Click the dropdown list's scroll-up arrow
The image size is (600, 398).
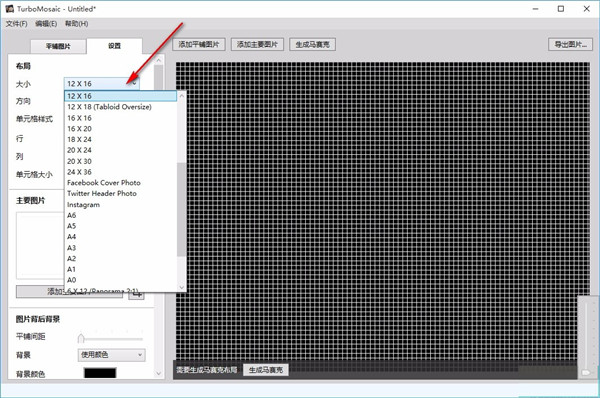coord(182,96)
